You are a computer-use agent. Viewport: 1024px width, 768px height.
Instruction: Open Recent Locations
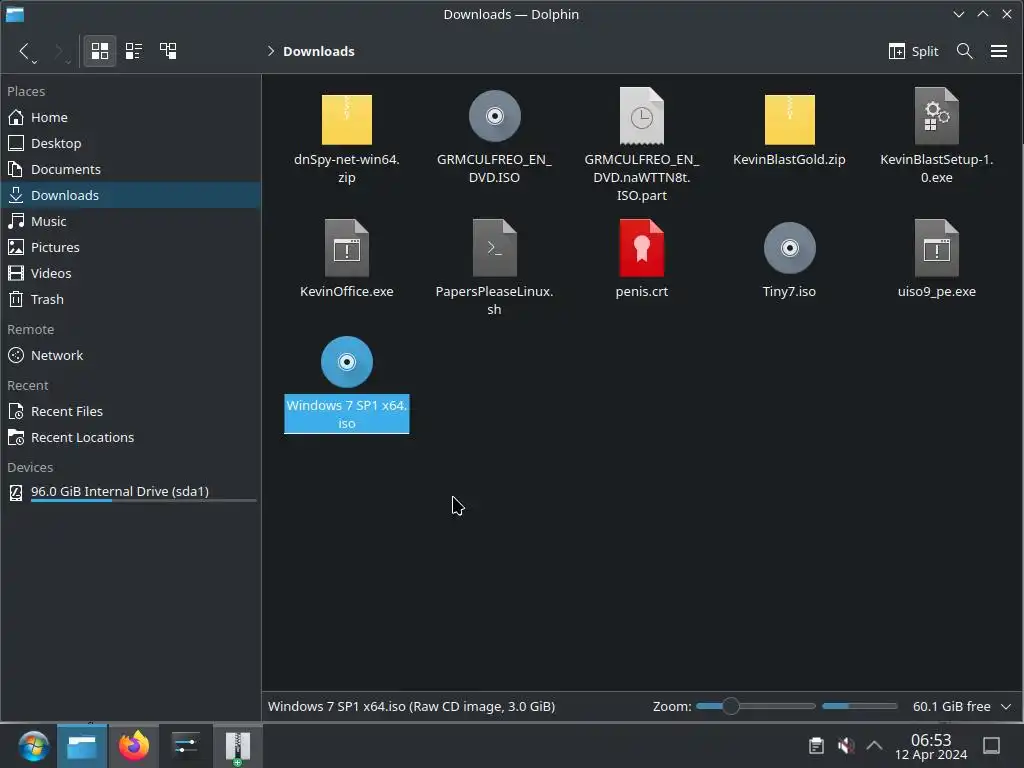(131, 438)
